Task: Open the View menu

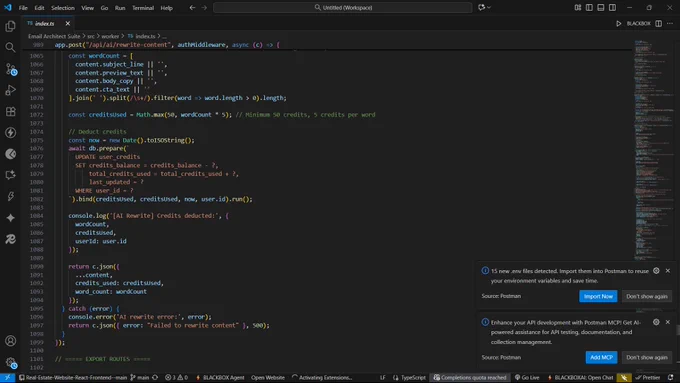Action: click(87, 8)
